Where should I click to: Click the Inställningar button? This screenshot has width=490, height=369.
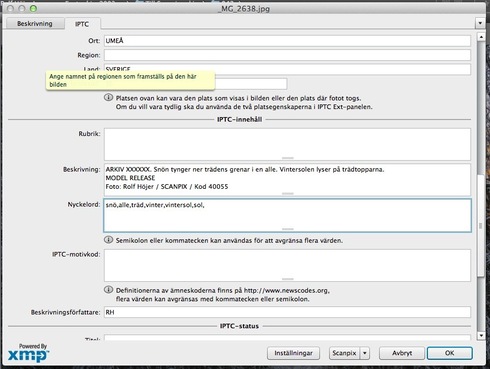[293, 353]
